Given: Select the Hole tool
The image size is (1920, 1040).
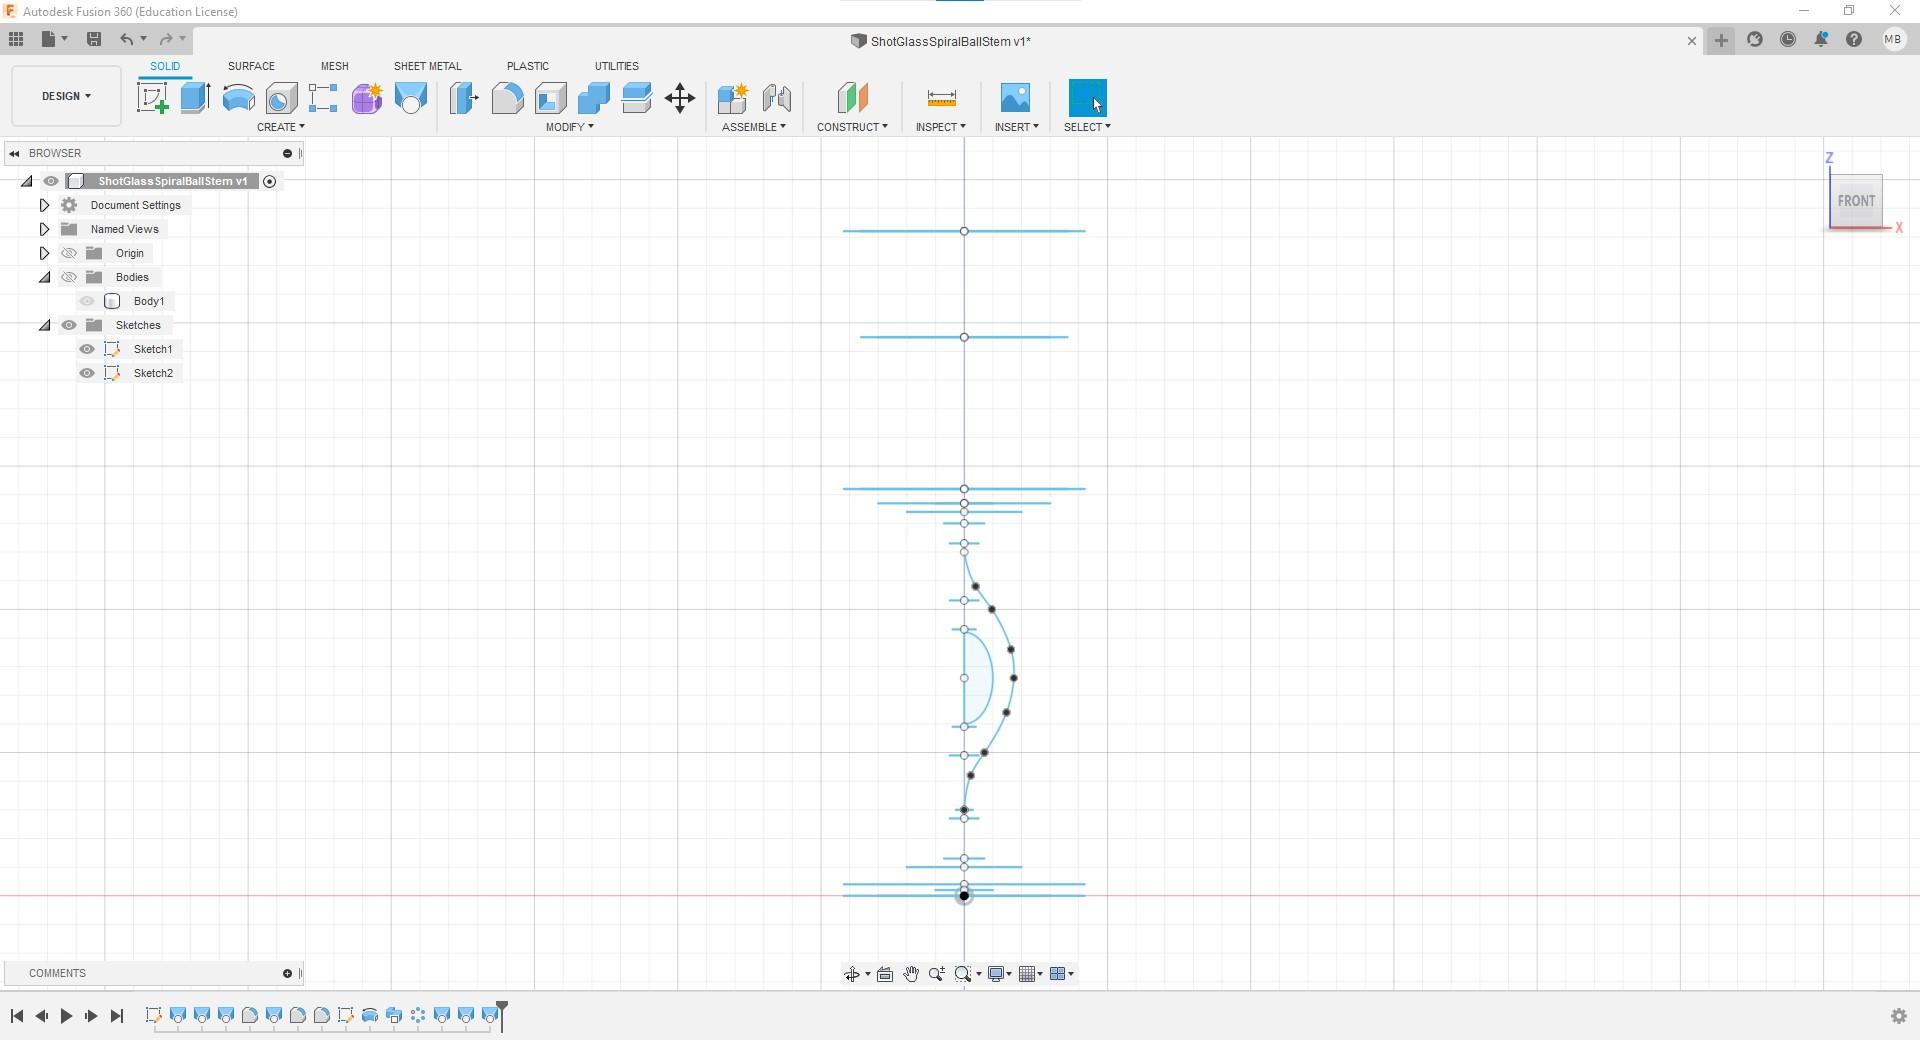Looking at the screenshot, I should click(x=281, y=98).
